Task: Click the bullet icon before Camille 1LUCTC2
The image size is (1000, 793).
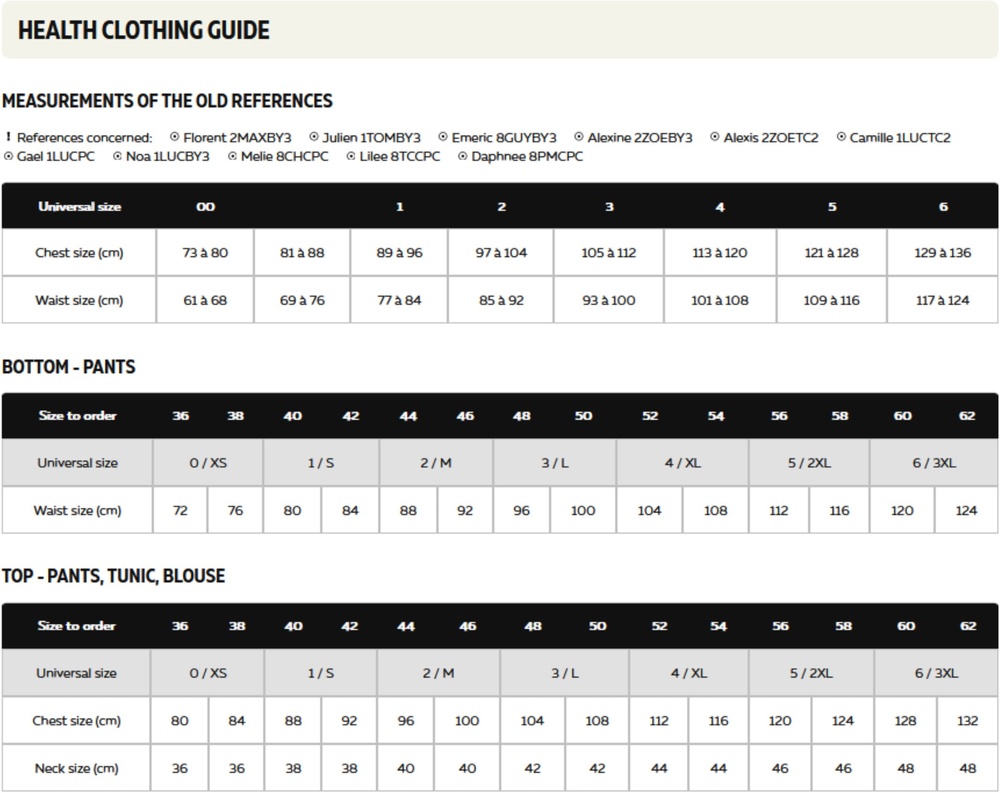Action: click(x=841, y=137)
